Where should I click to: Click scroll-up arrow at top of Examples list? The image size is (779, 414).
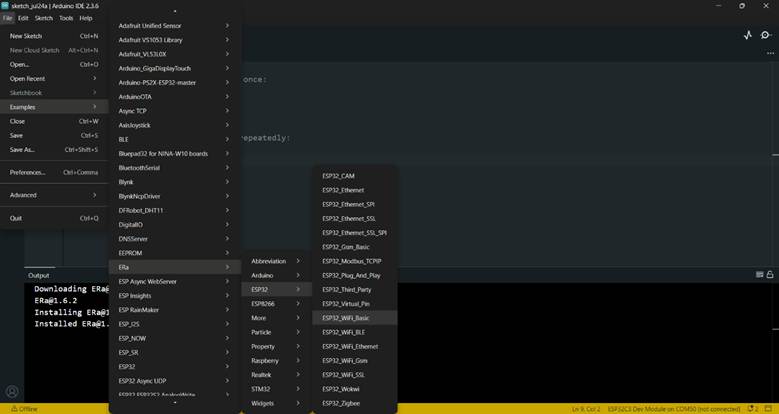[x=175, y=11]
